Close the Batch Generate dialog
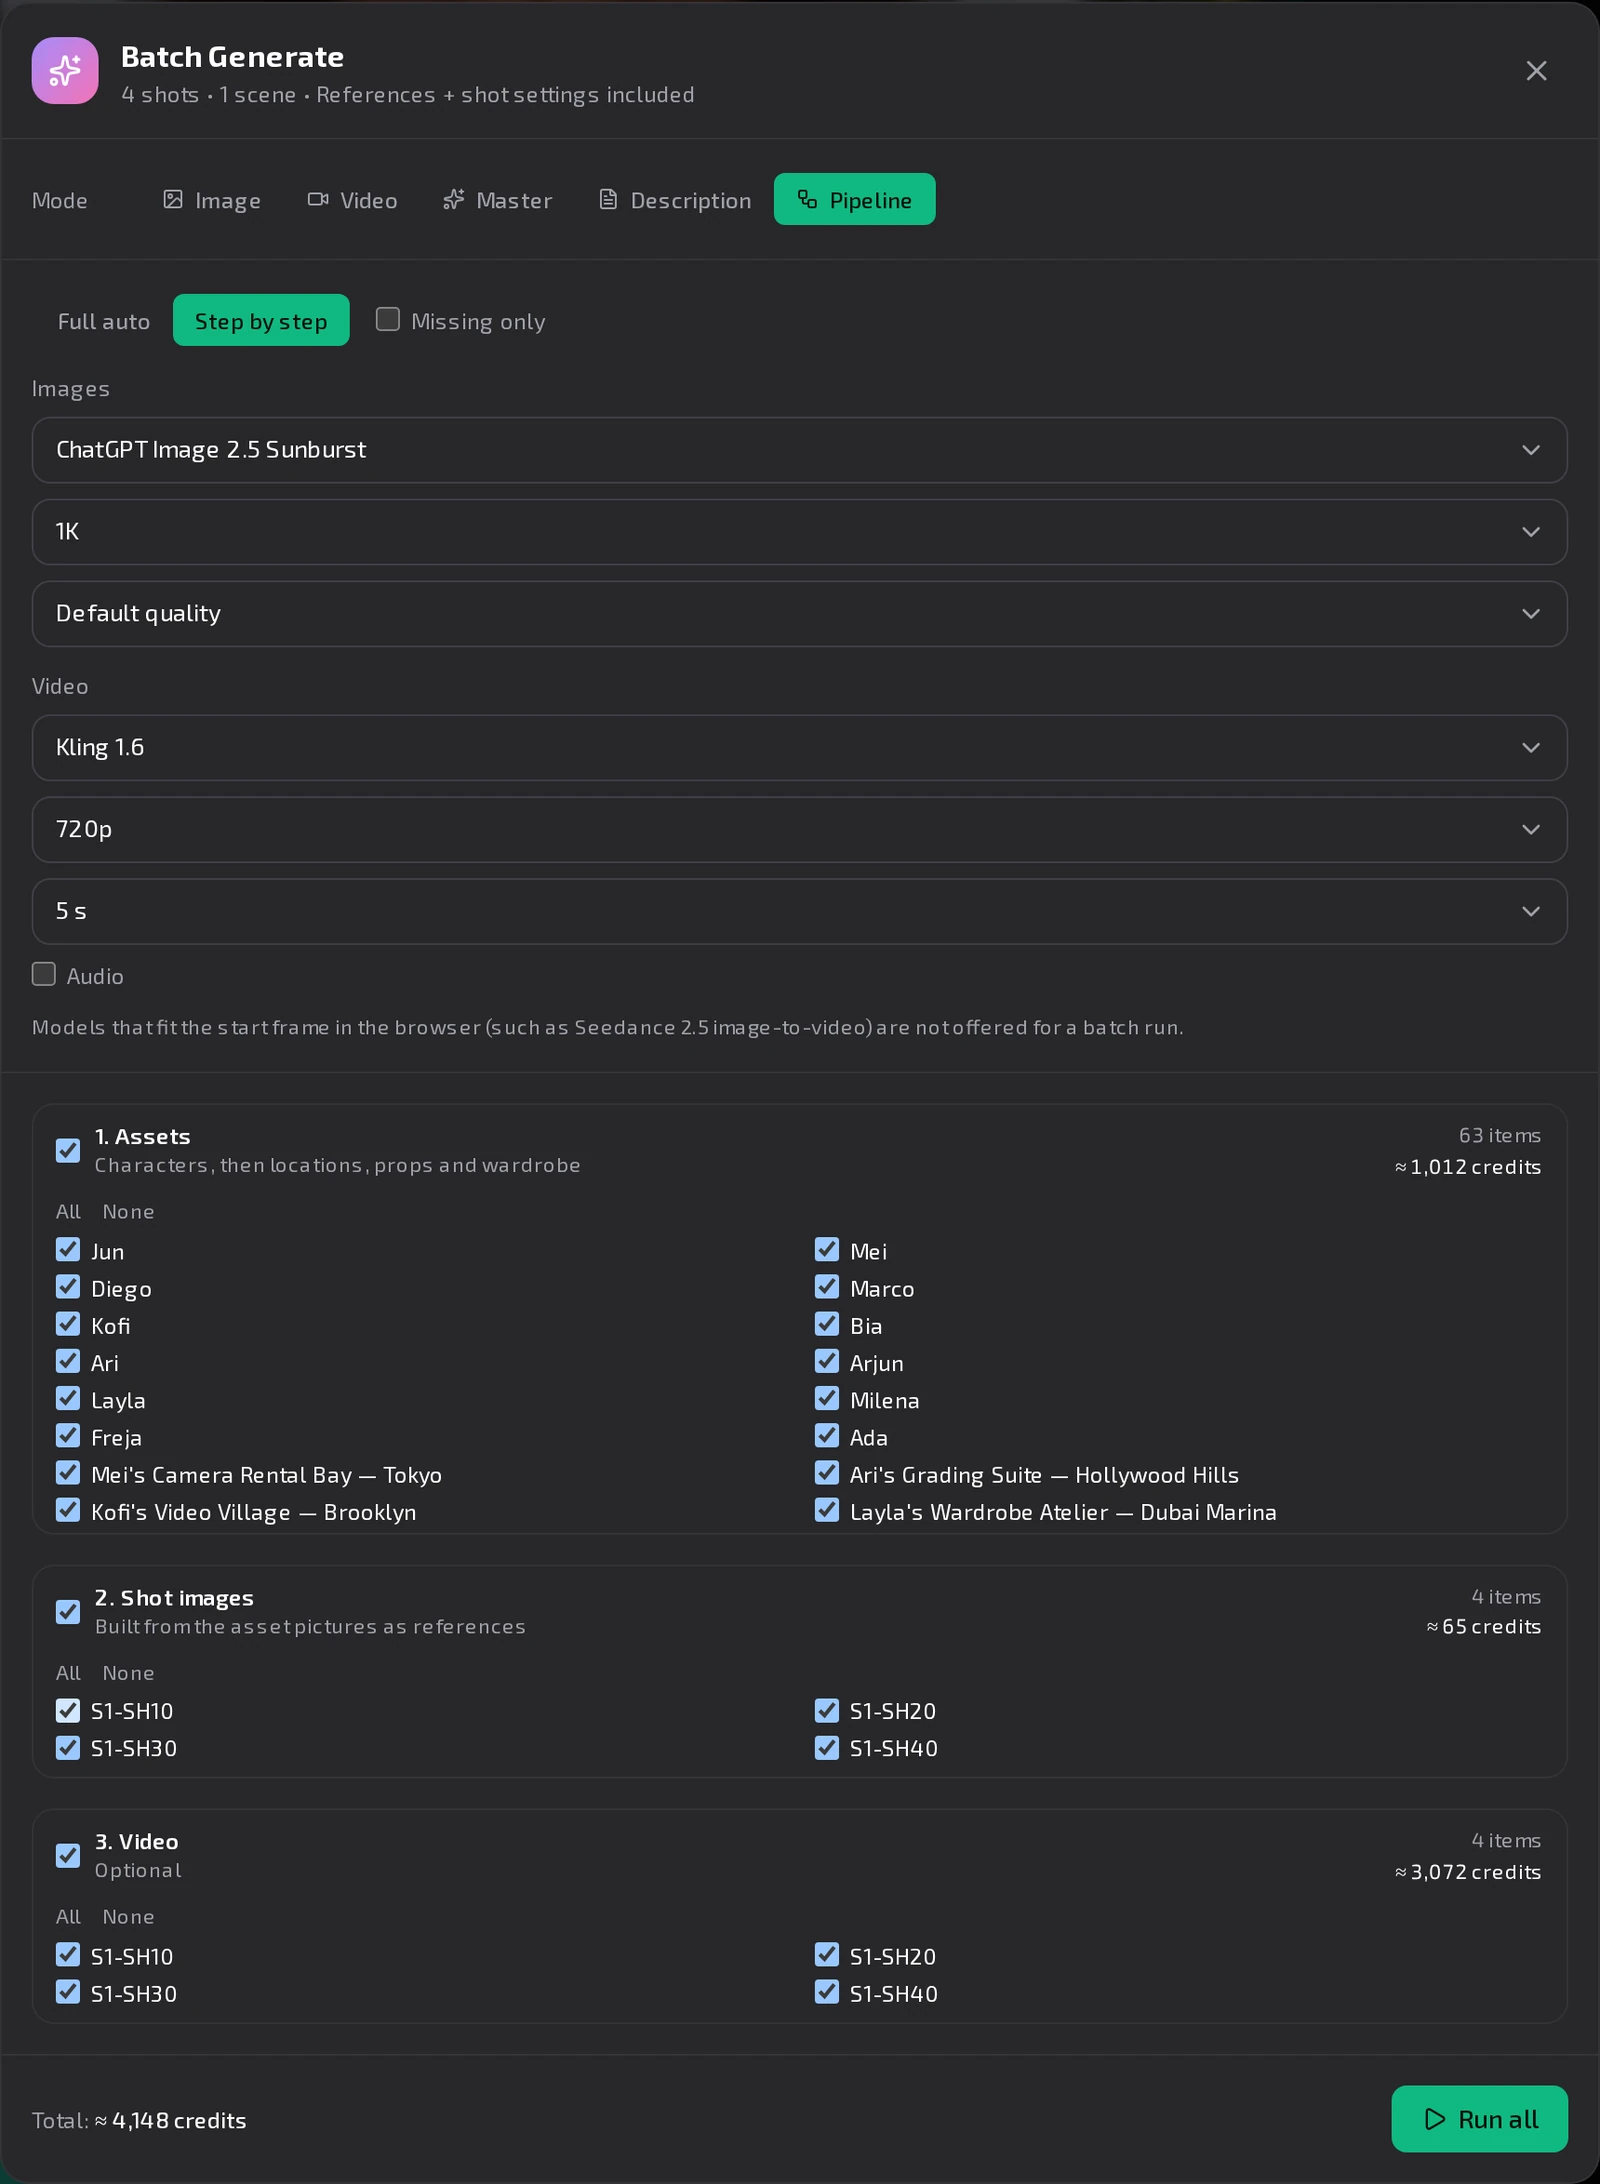The height and width of the screenshot is (2184, 1600). [1536, 71]
